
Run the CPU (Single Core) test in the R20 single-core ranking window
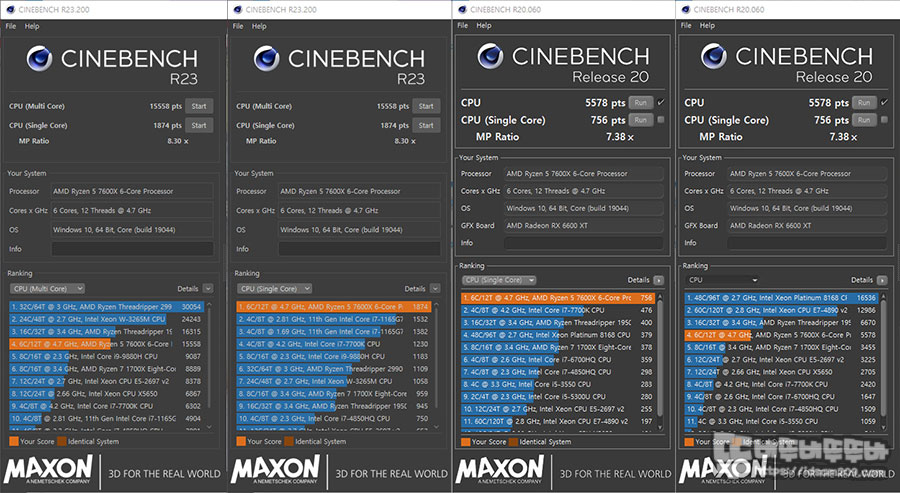(641, 120)
